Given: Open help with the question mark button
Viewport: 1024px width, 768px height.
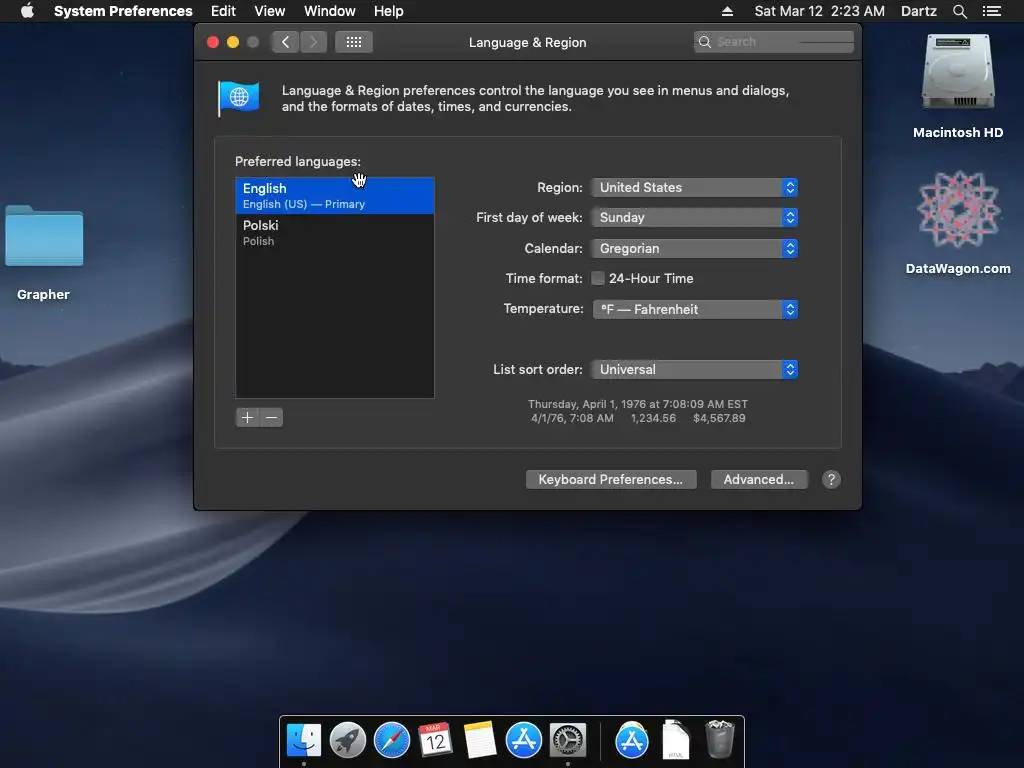Looking at the screenshot, I should pos(831,479).
